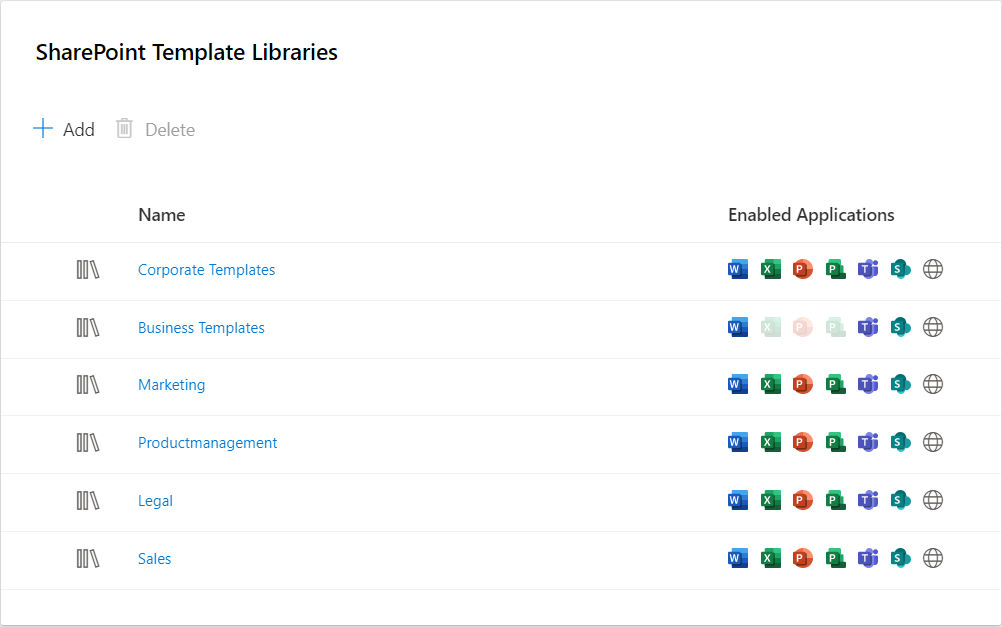Open the Corporate Templates library link
The height and width of the screenshot is (627, 1002).
pyautogui.click(x=206, y=270)
